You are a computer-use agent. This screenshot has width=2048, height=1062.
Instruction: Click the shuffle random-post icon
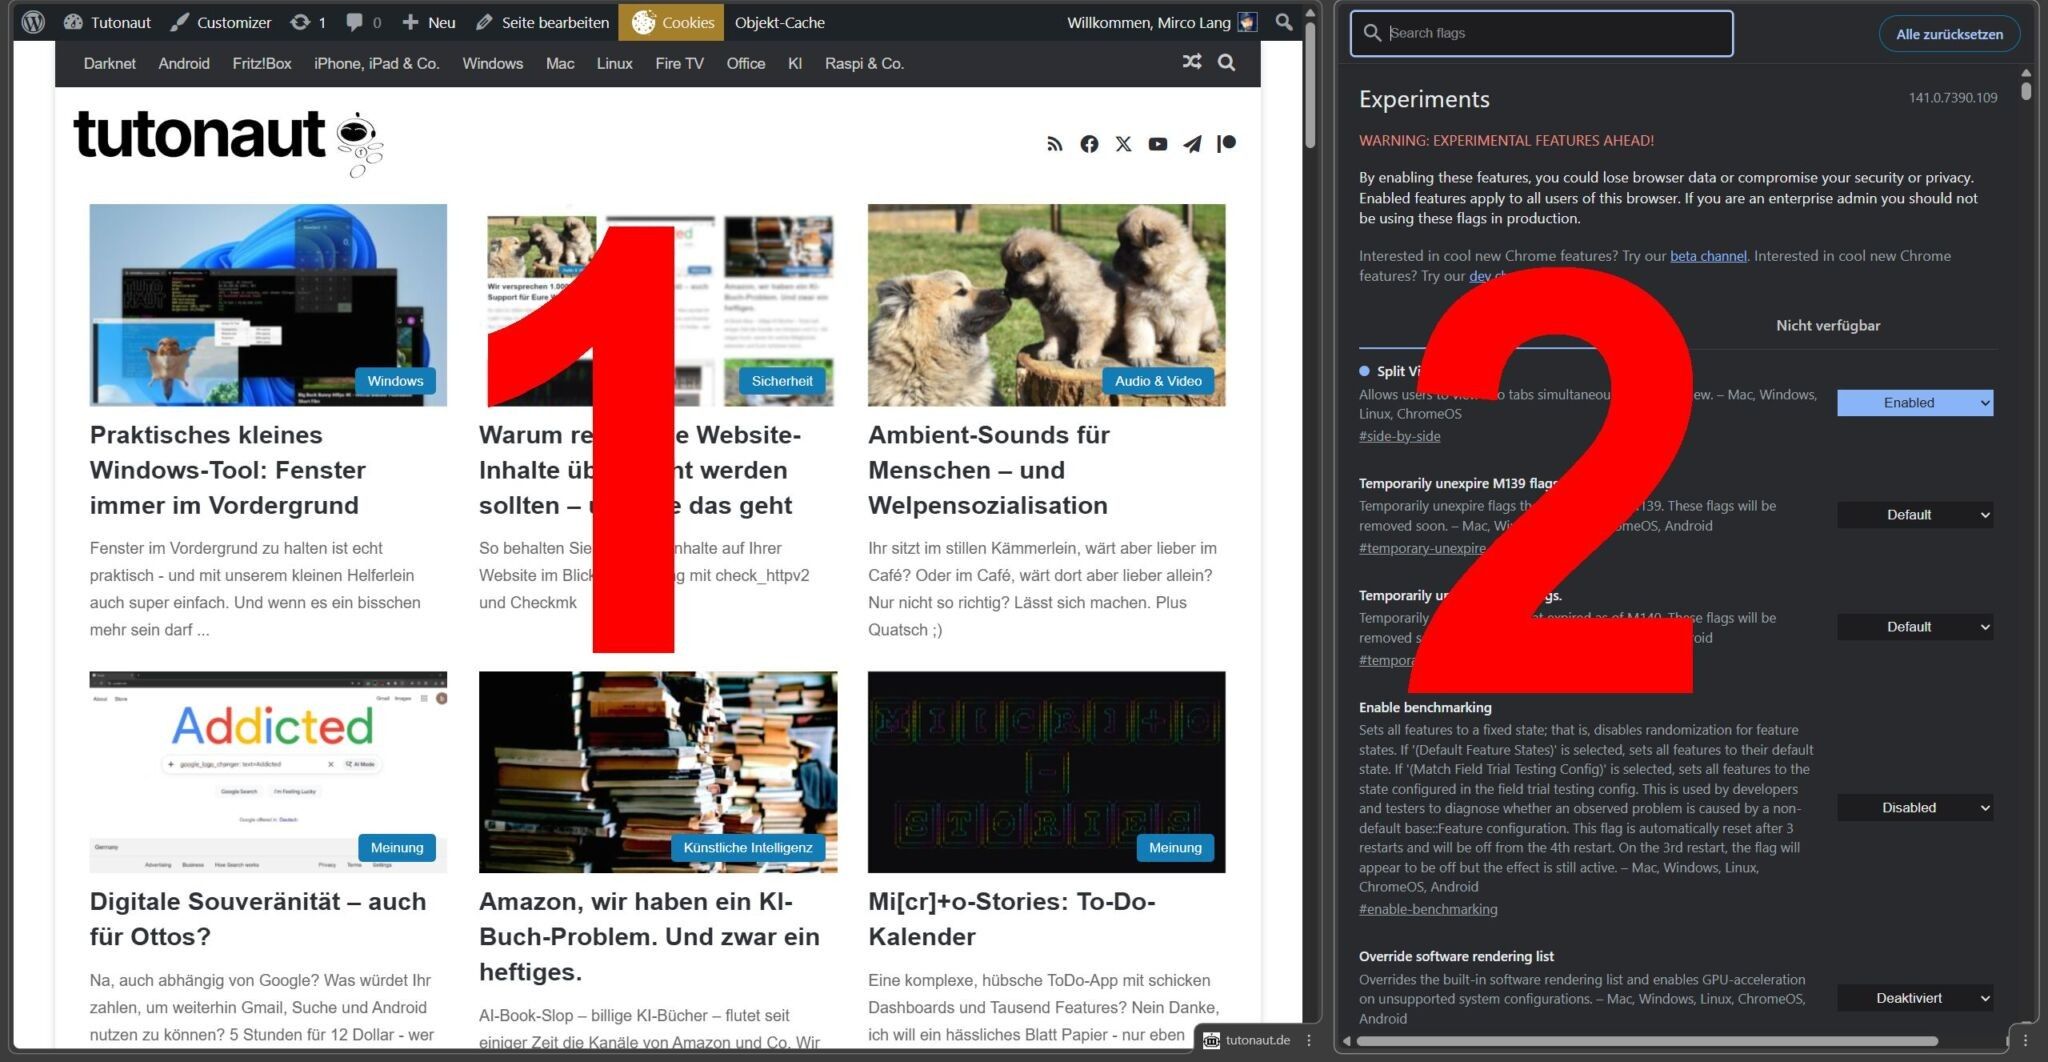coord(1191,62)
